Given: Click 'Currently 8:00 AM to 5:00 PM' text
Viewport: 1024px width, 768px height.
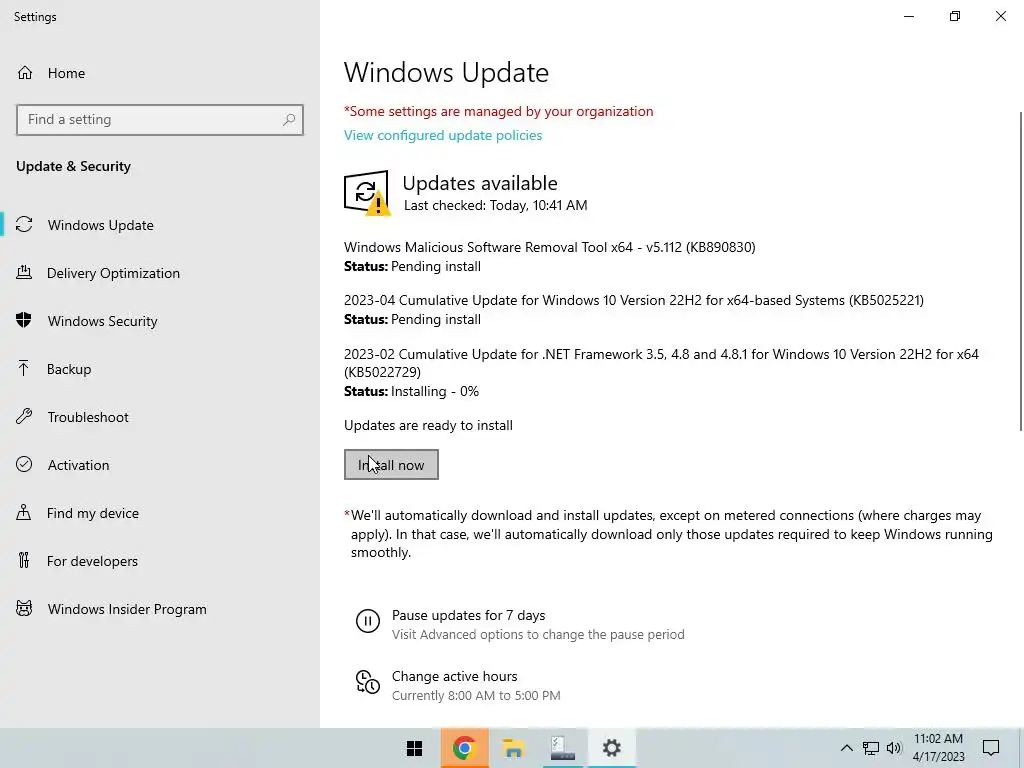Looking at the screenshot, I should [x=476, y=696].
